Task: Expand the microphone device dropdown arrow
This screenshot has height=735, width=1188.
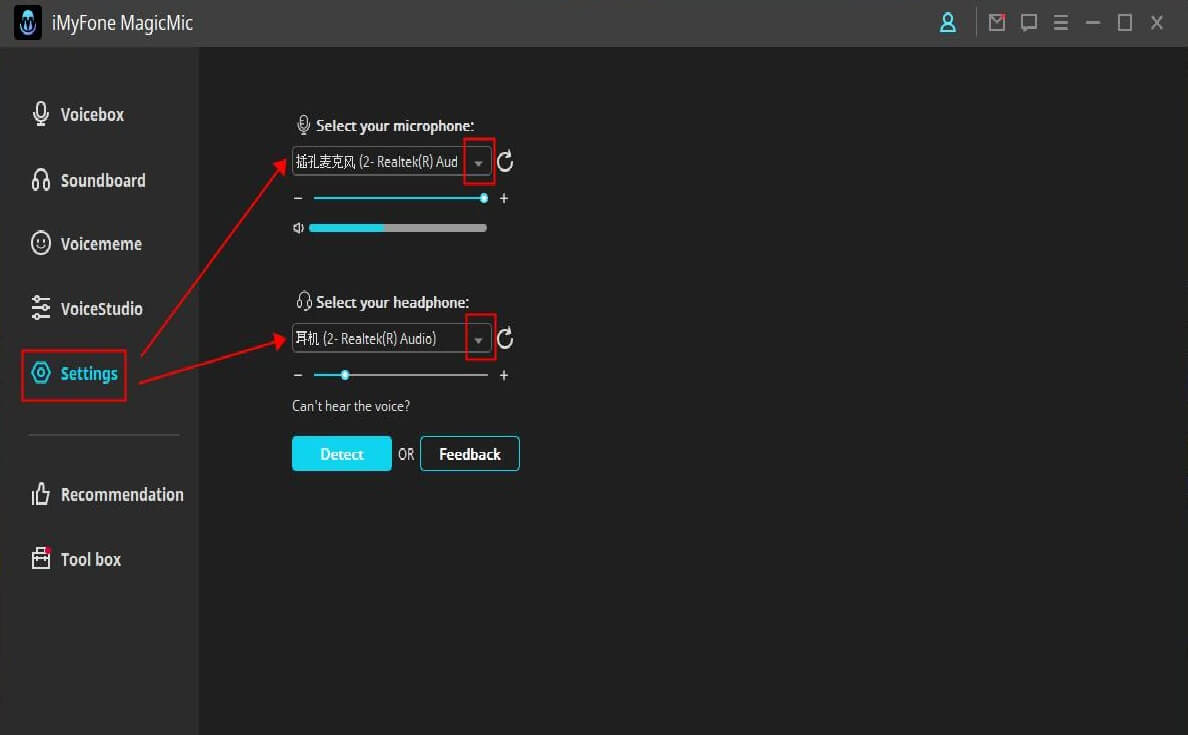Action: click(478, 162)
